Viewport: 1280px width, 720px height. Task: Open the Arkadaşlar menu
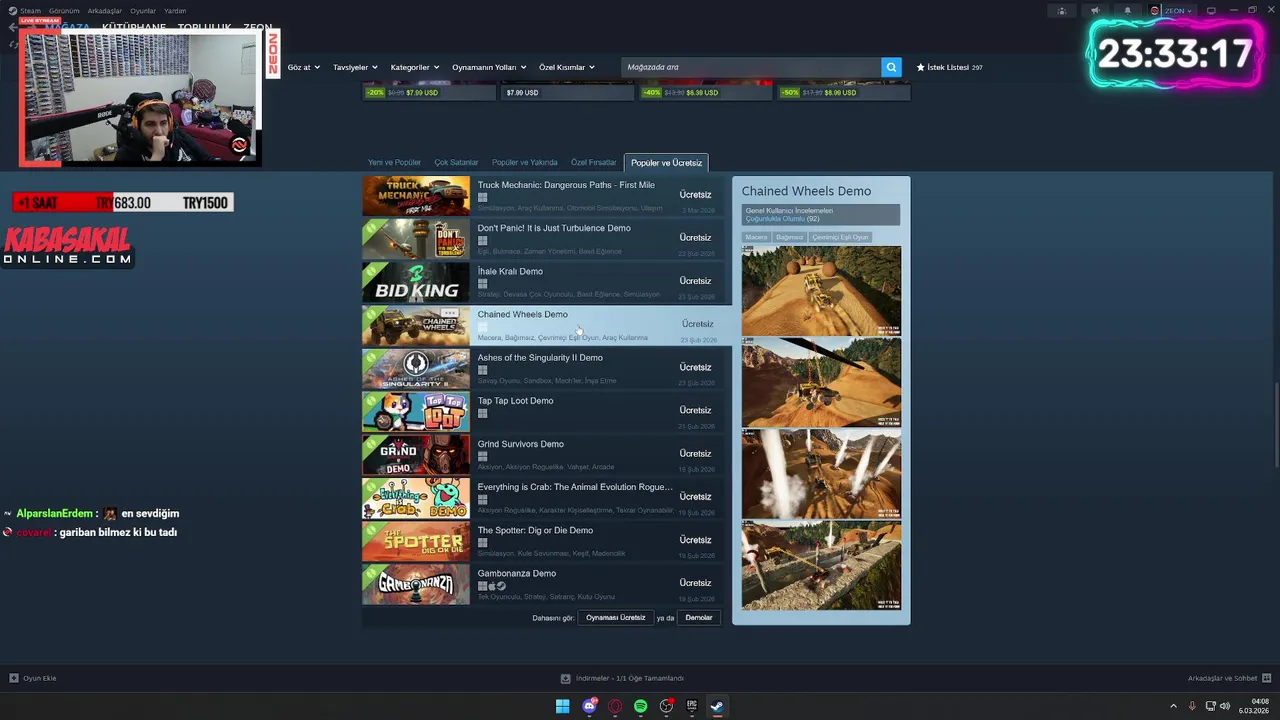[x=105, y=11]
